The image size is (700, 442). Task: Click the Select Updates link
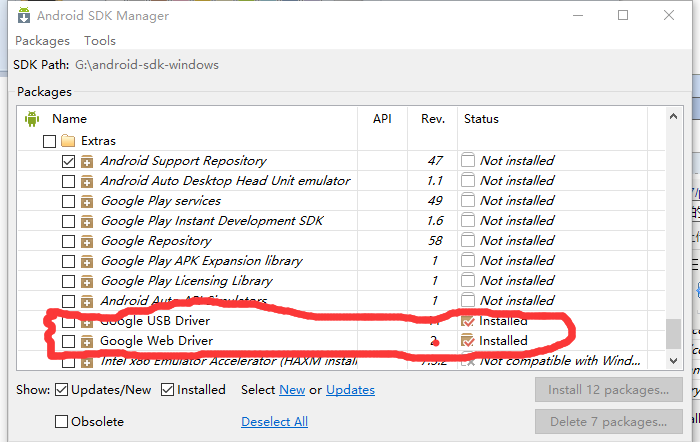(350, 390)
